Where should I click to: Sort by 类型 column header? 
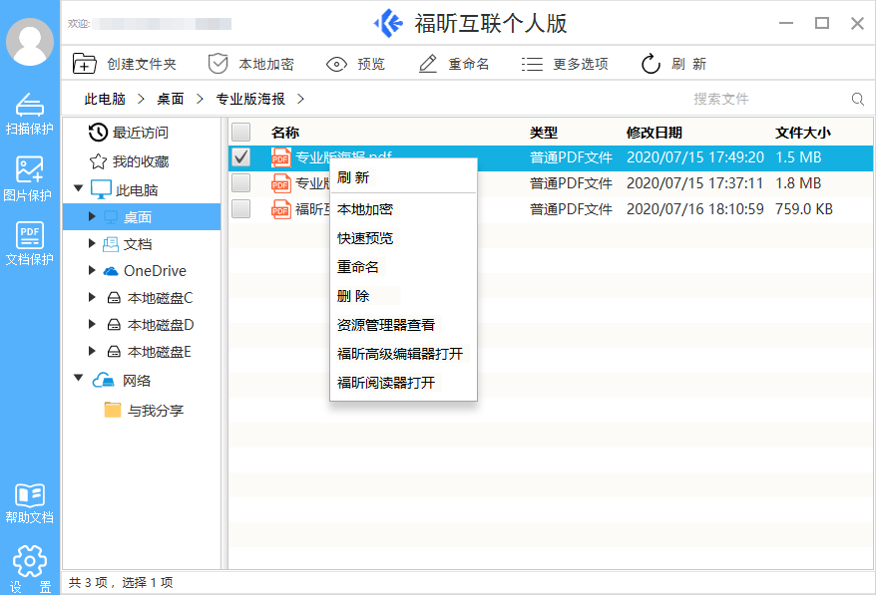544,133
